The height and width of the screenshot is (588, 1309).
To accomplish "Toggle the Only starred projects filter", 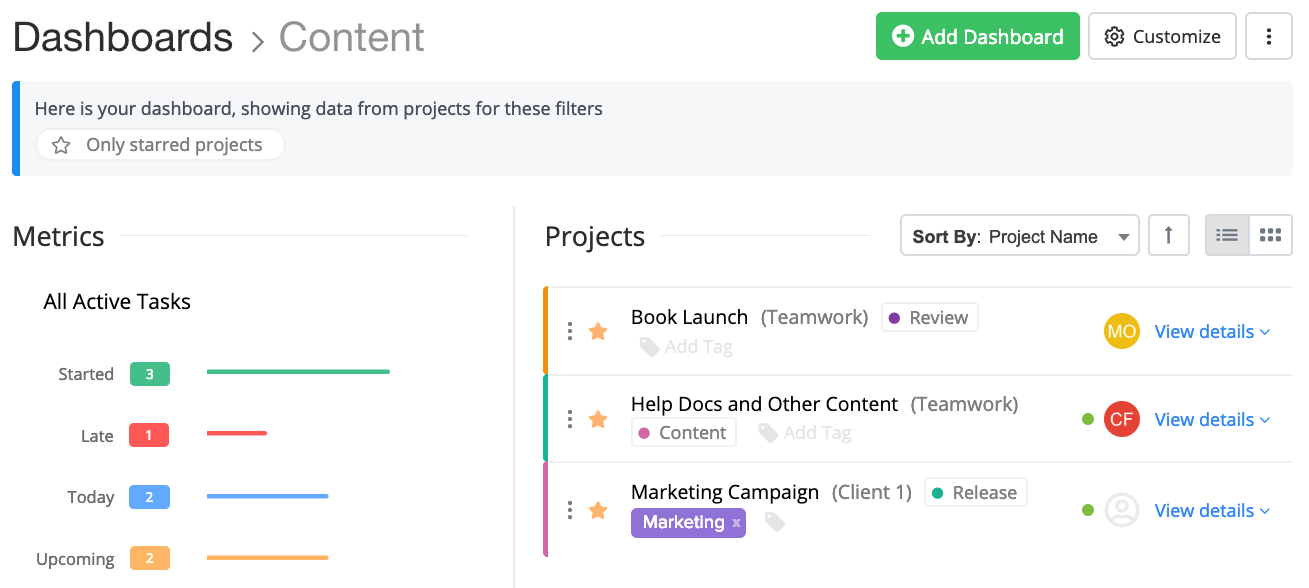I will tap(160, 145).
